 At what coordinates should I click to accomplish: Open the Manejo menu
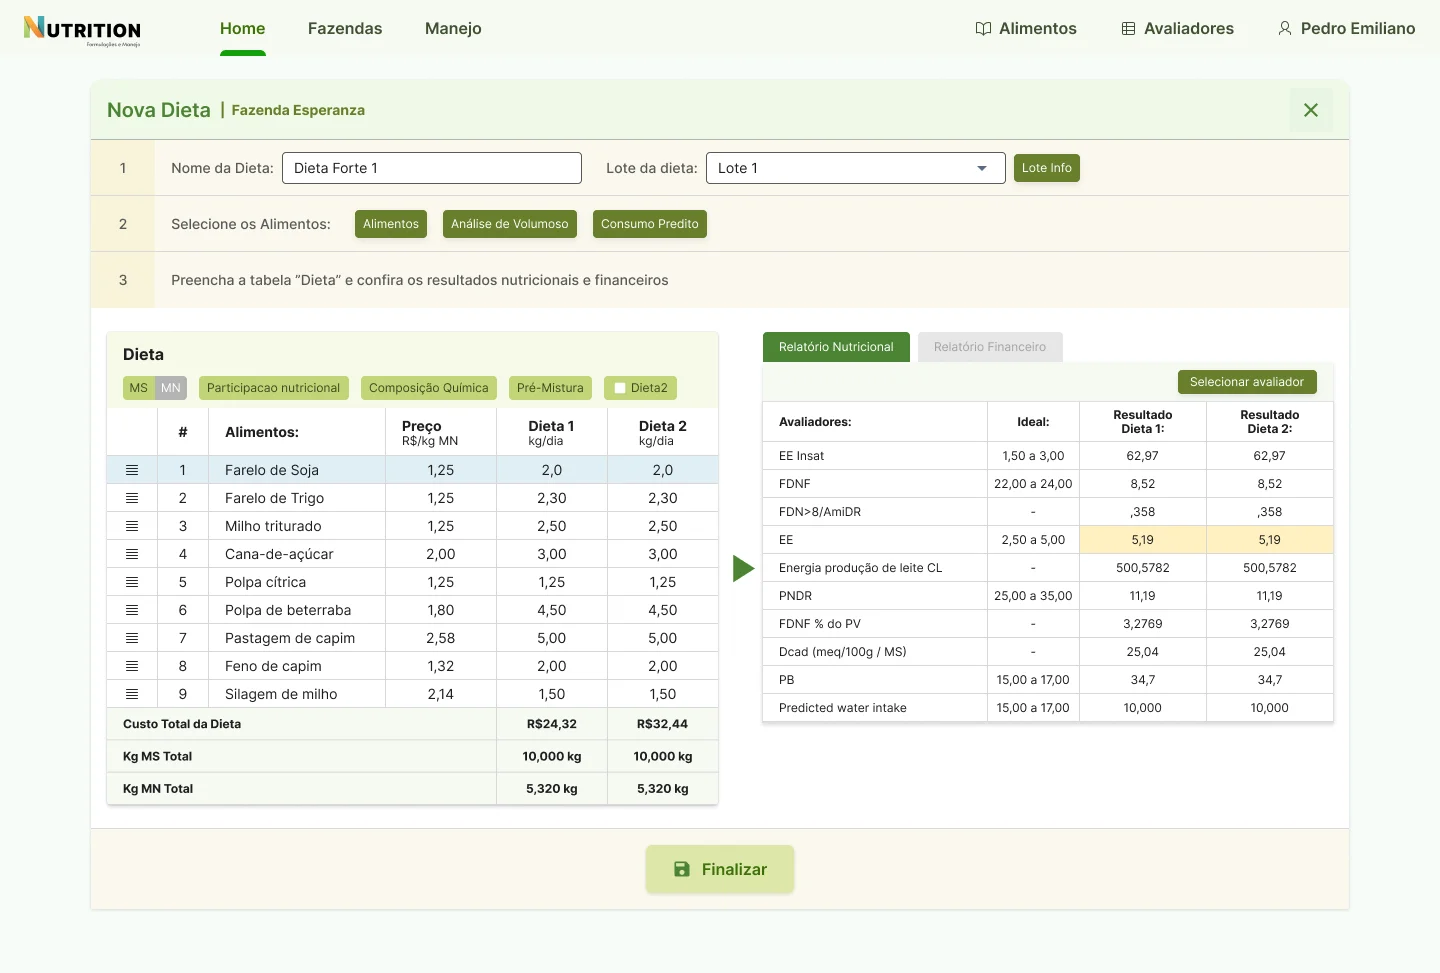click(x=453, y=29)
